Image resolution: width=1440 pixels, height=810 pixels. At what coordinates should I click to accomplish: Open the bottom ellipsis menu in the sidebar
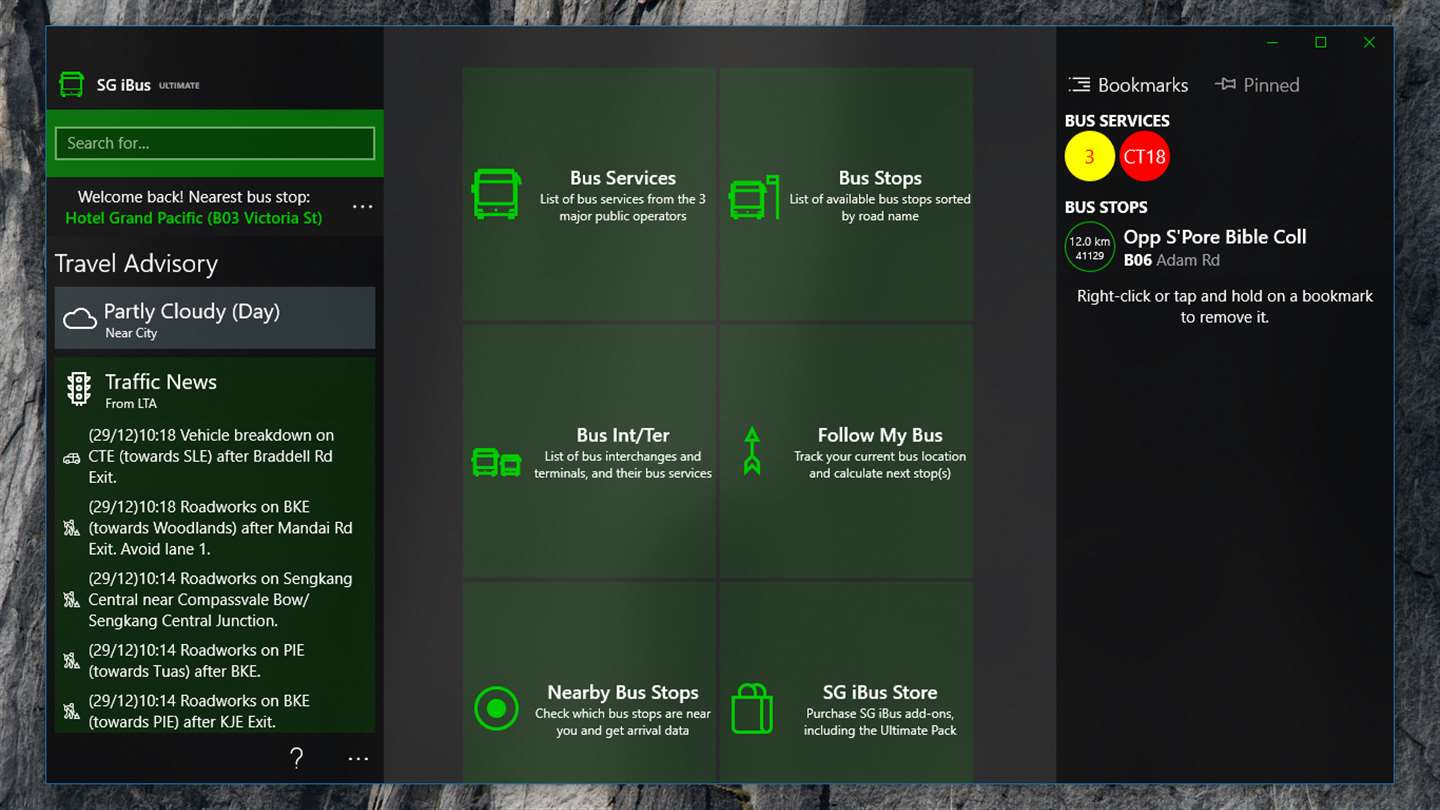(358, 759)
